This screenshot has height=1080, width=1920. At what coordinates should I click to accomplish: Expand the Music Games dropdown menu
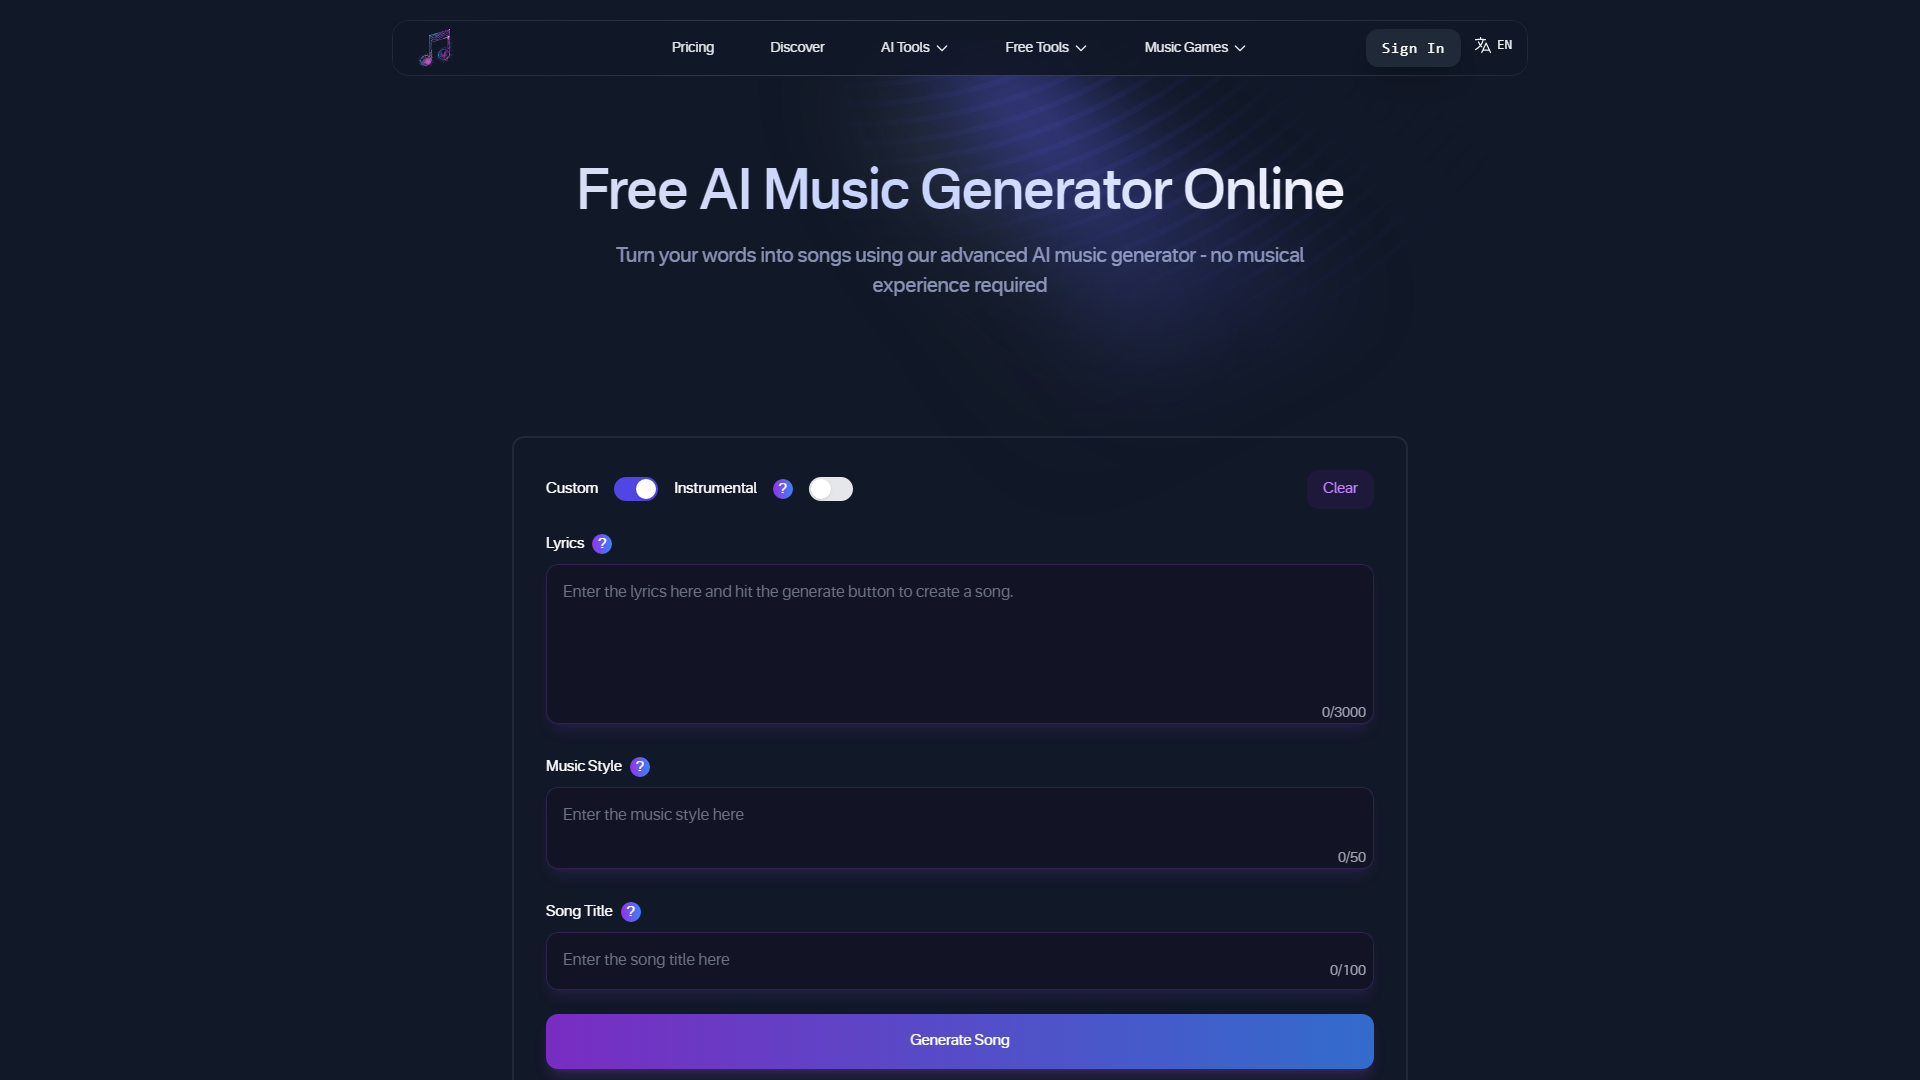[x=1193, y=47]
